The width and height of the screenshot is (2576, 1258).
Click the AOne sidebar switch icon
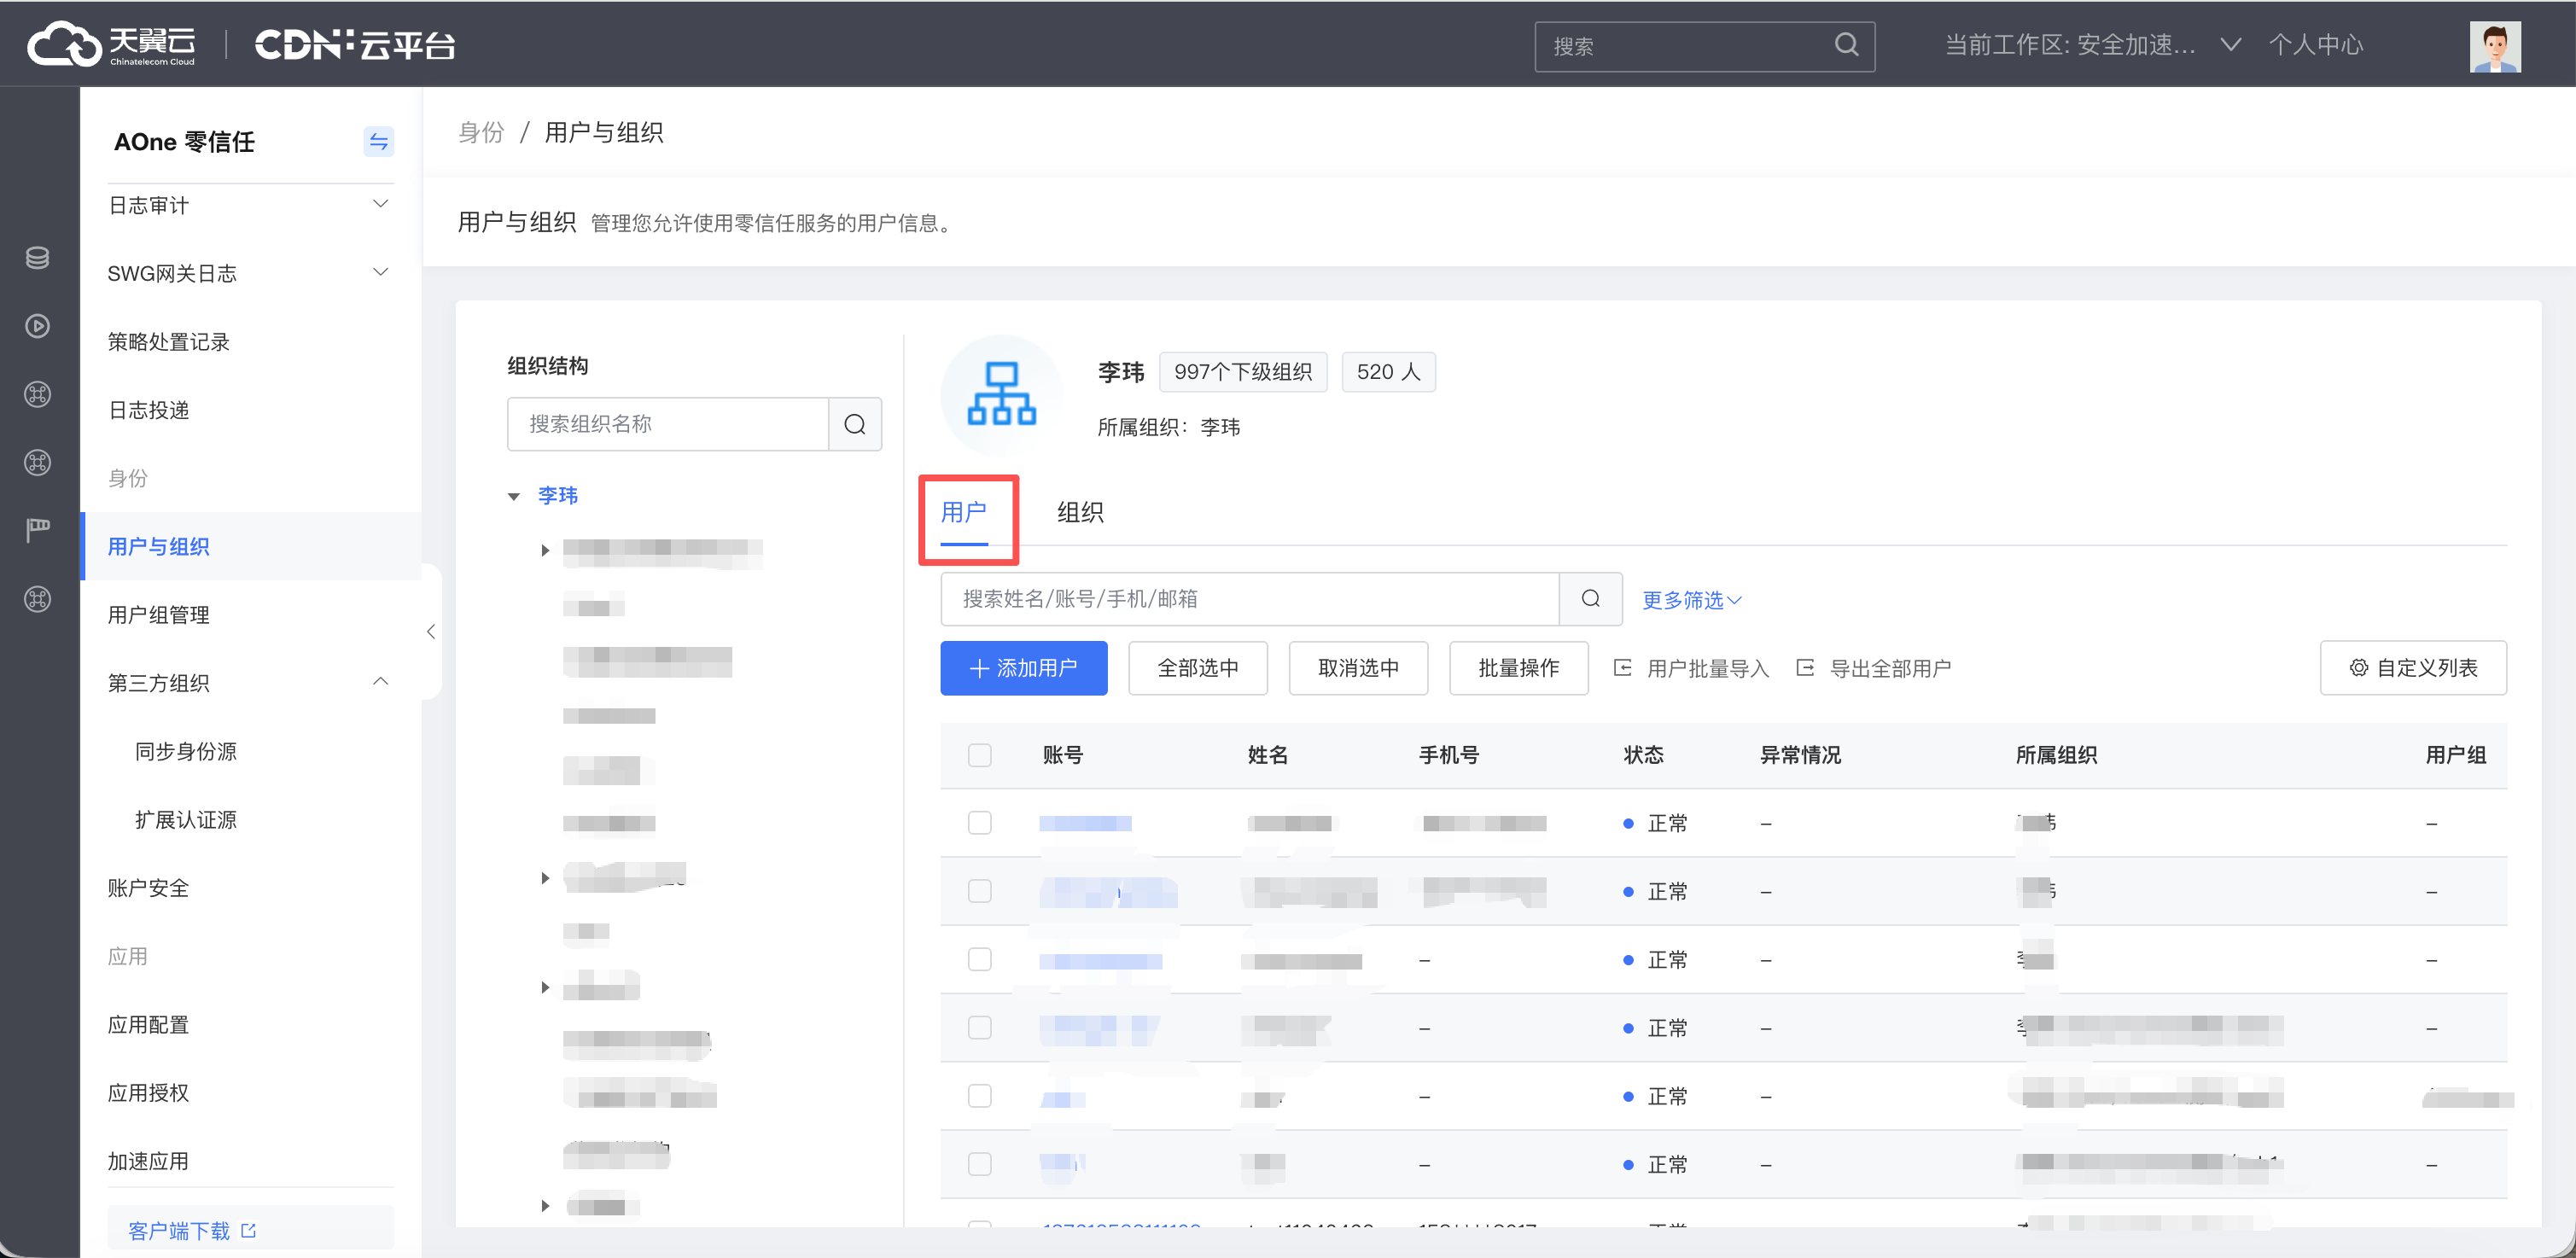point(378,142)
